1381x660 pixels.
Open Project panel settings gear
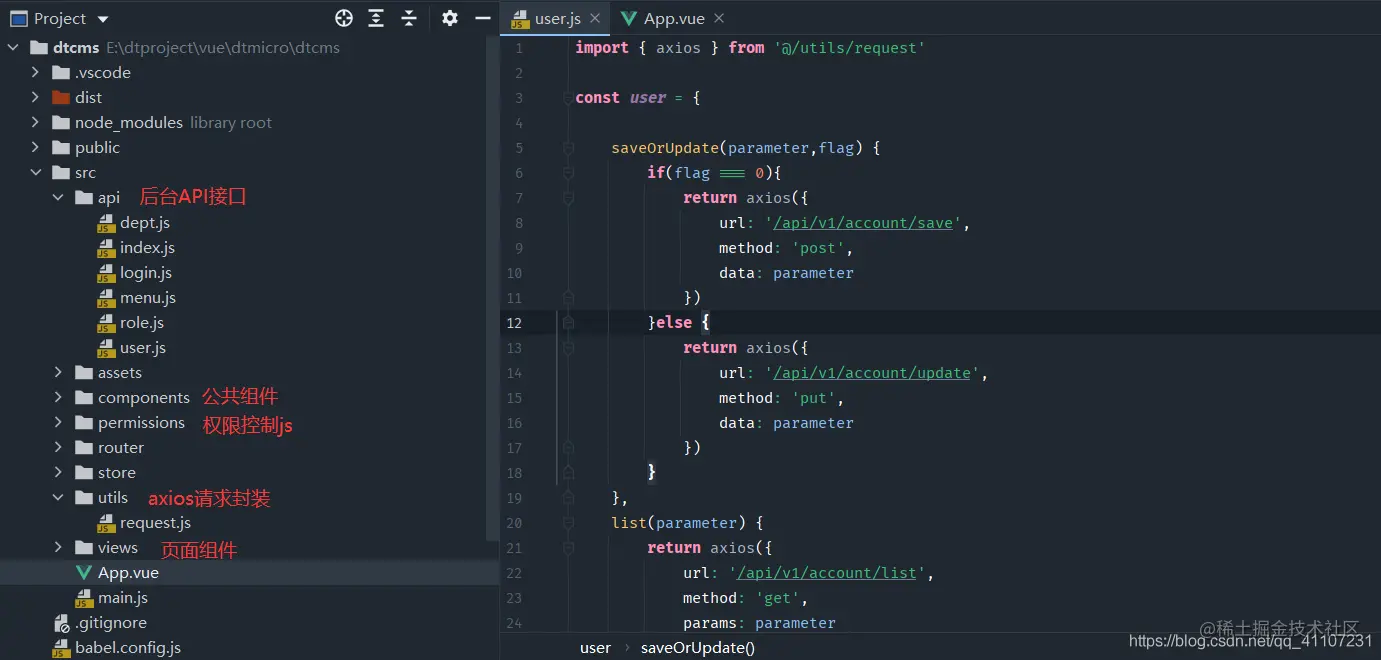click(x=450, y=18)
